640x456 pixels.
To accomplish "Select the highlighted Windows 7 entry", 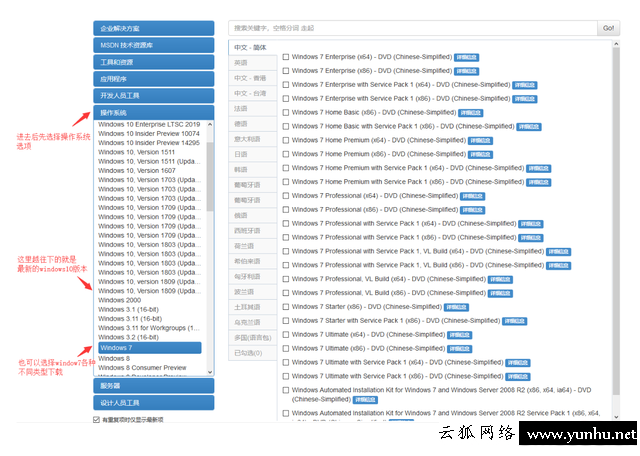I will pos(150,348).
